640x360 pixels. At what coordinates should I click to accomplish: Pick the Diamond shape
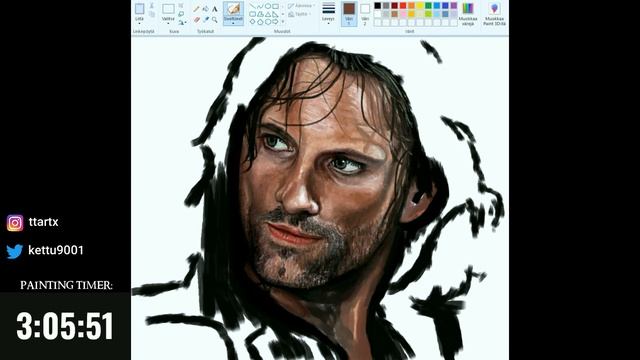coord(253,22)
